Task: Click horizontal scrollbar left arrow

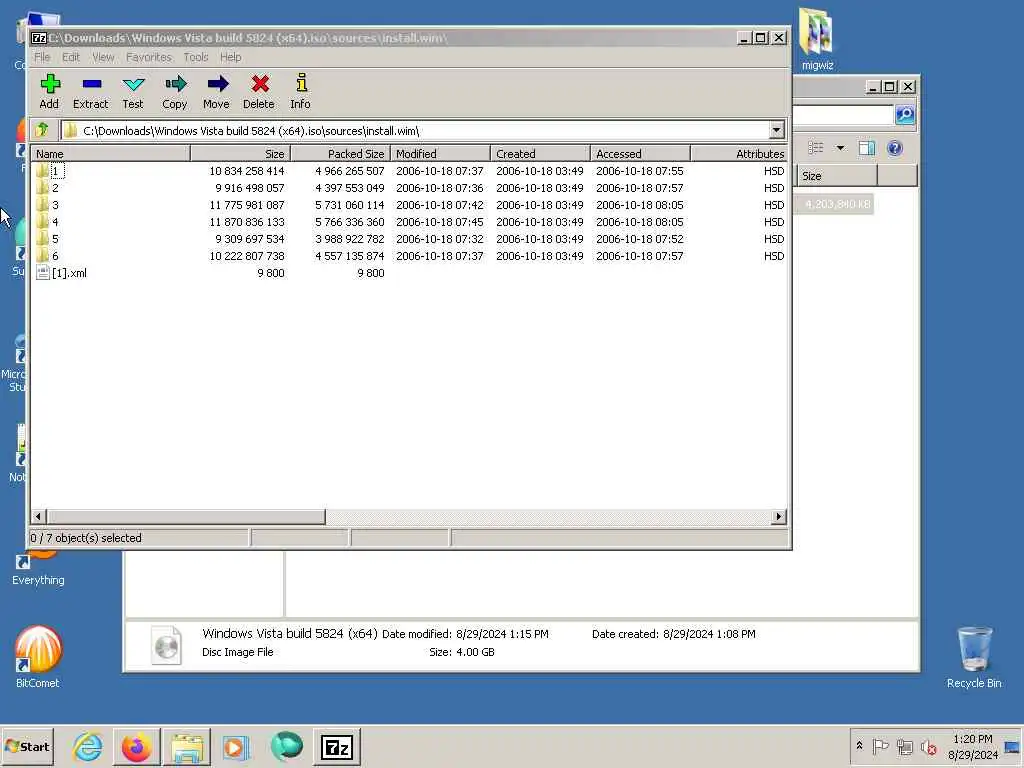Action: click(38, 517)
